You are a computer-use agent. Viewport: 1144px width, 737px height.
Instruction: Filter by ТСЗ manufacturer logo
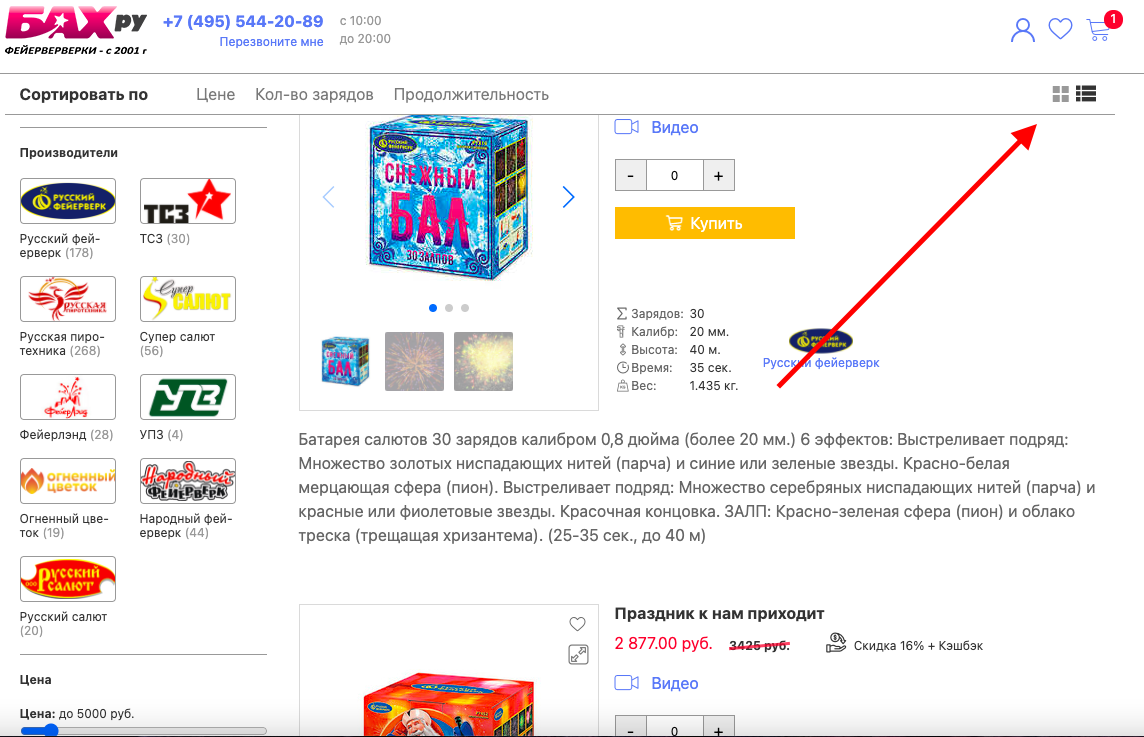pos(188,201)
